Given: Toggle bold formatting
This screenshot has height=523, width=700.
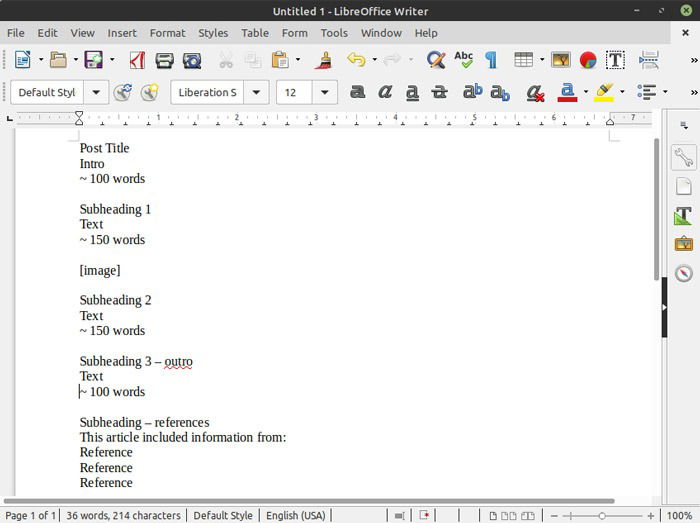Looking at the screenshot, I should [x=358, y=92].
